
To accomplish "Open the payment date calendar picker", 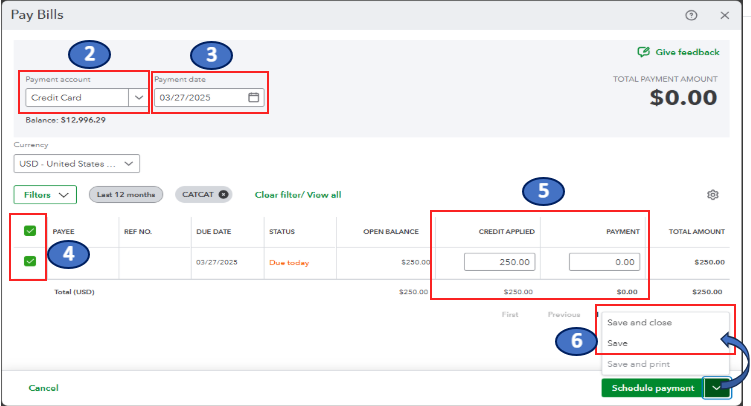I will pos(253,97).
